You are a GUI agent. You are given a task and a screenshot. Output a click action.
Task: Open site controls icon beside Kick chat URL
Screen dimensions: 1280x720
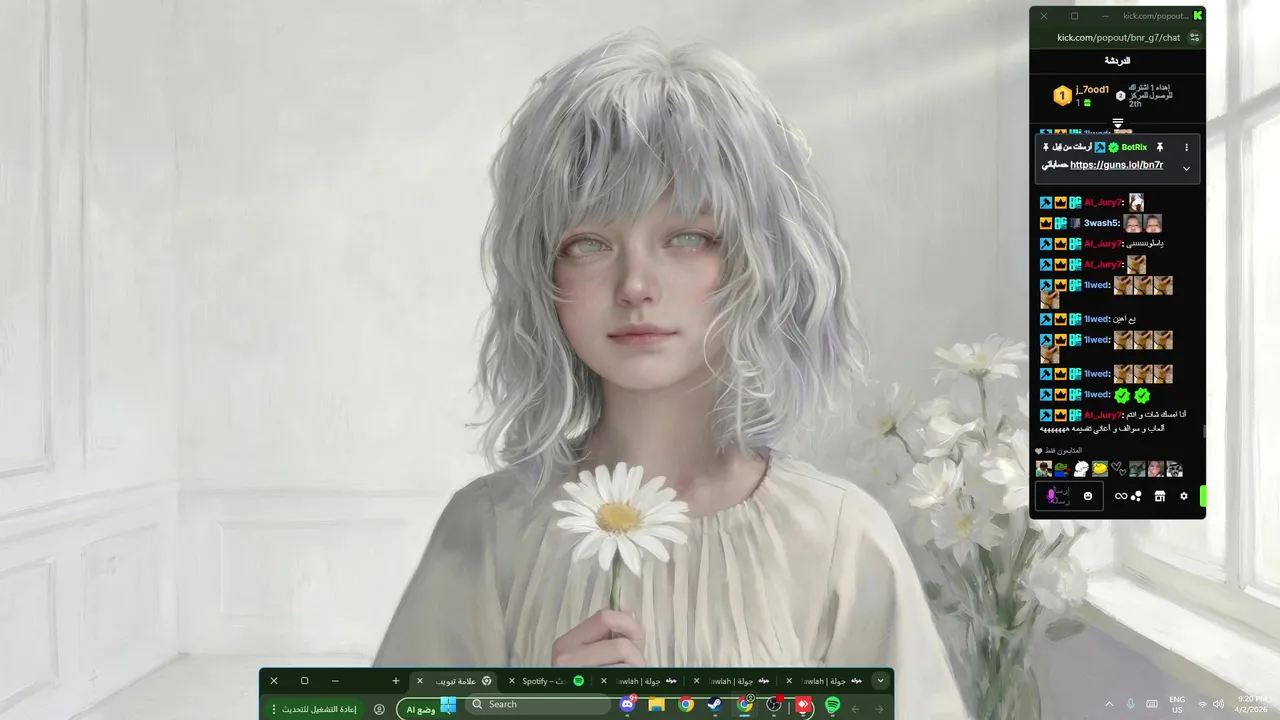[1194, 38]
